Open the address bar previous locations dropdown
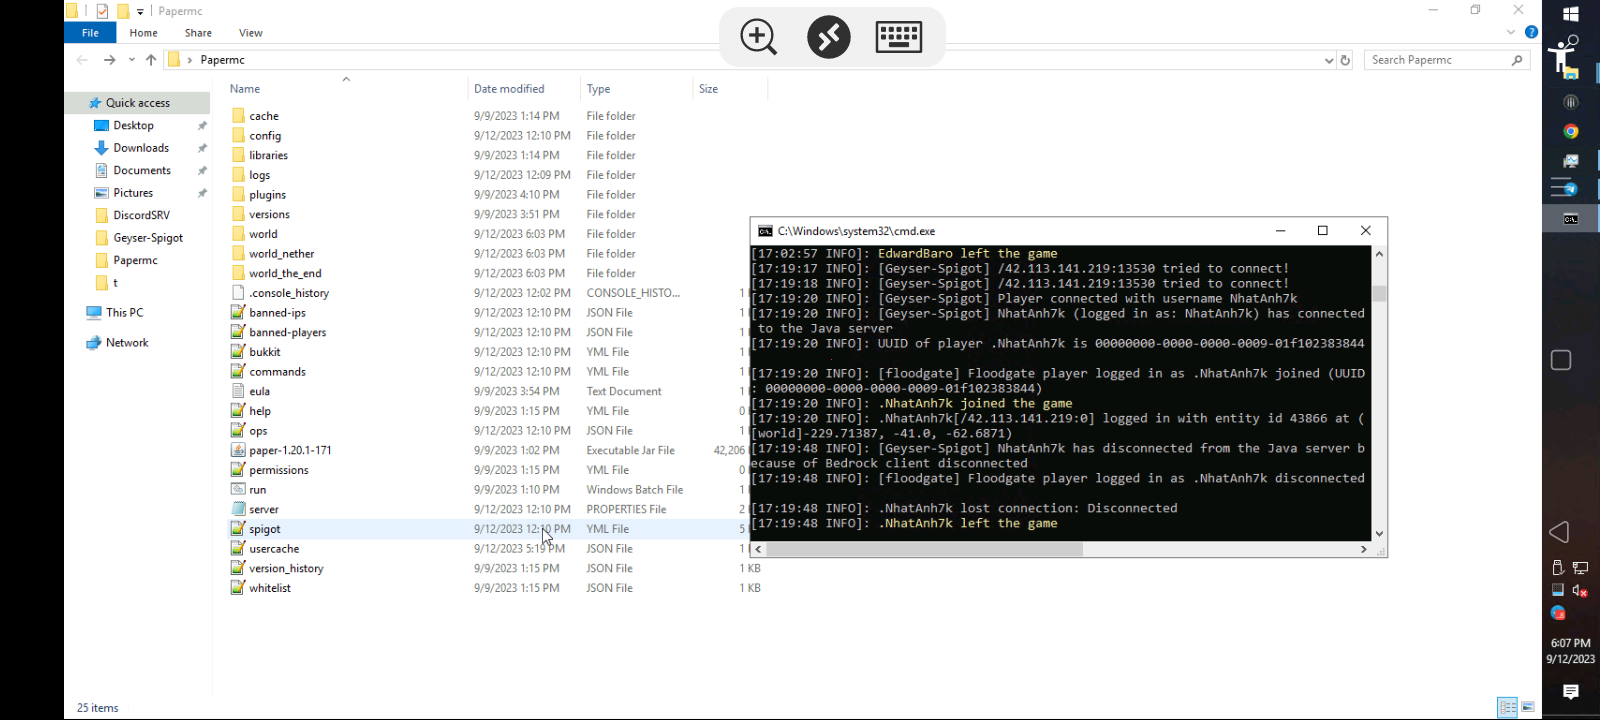 coord(1328,60)
